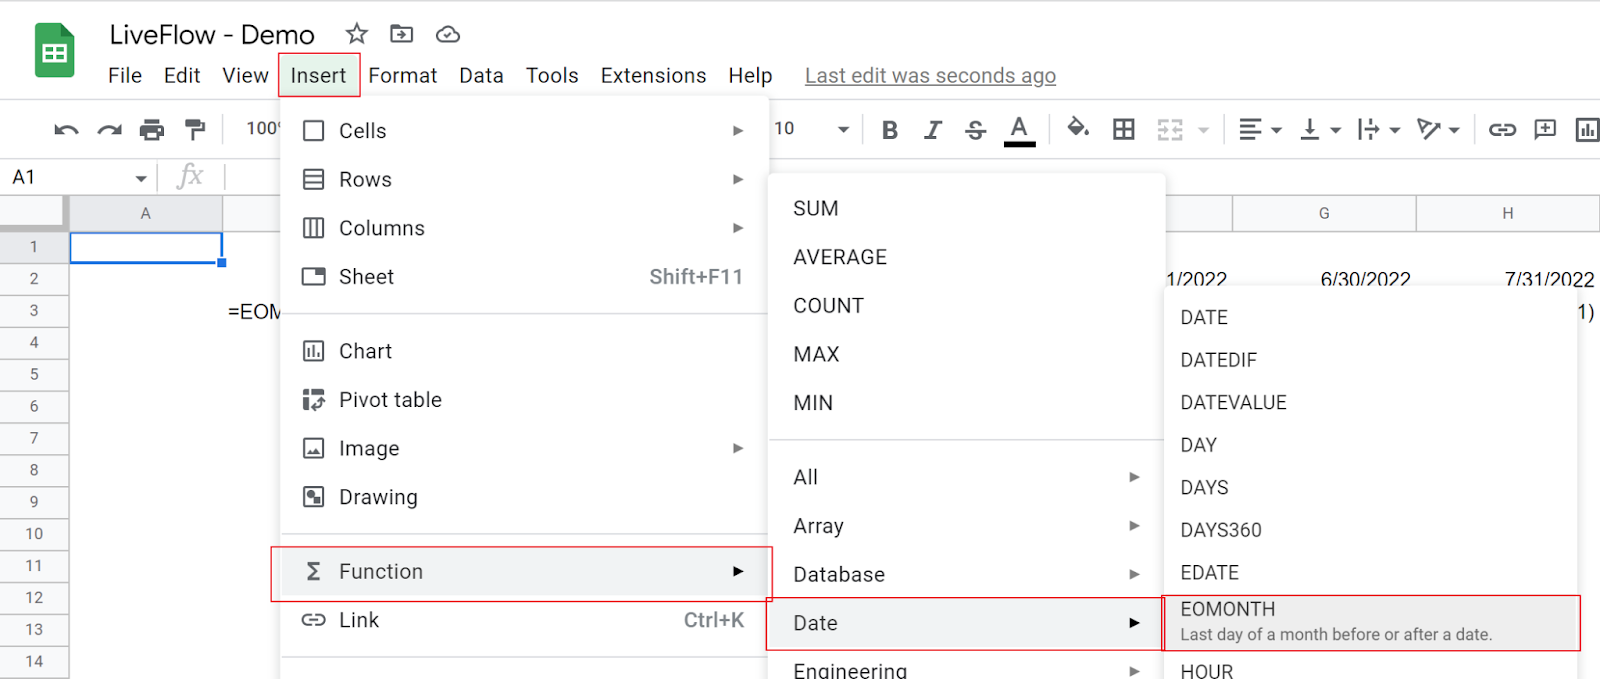Click the merge cells icon

pyautogui.click(x=1170, y=129)
